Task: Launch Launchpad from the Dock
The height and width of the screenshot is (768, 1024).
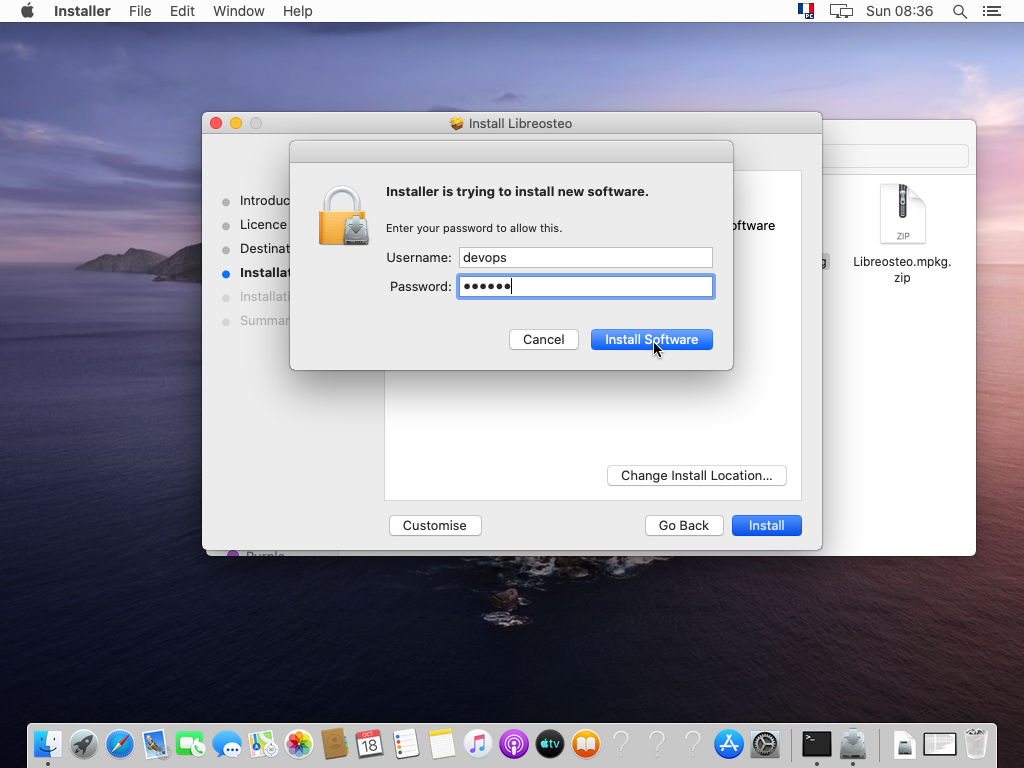Action: [84, 744]
